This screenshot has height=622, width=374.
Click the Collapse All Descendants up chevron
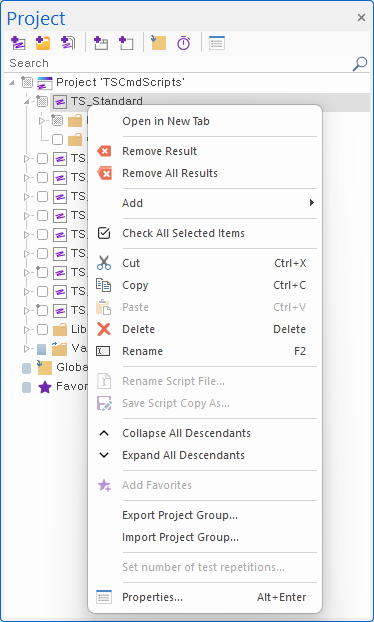tap(104, 433)
